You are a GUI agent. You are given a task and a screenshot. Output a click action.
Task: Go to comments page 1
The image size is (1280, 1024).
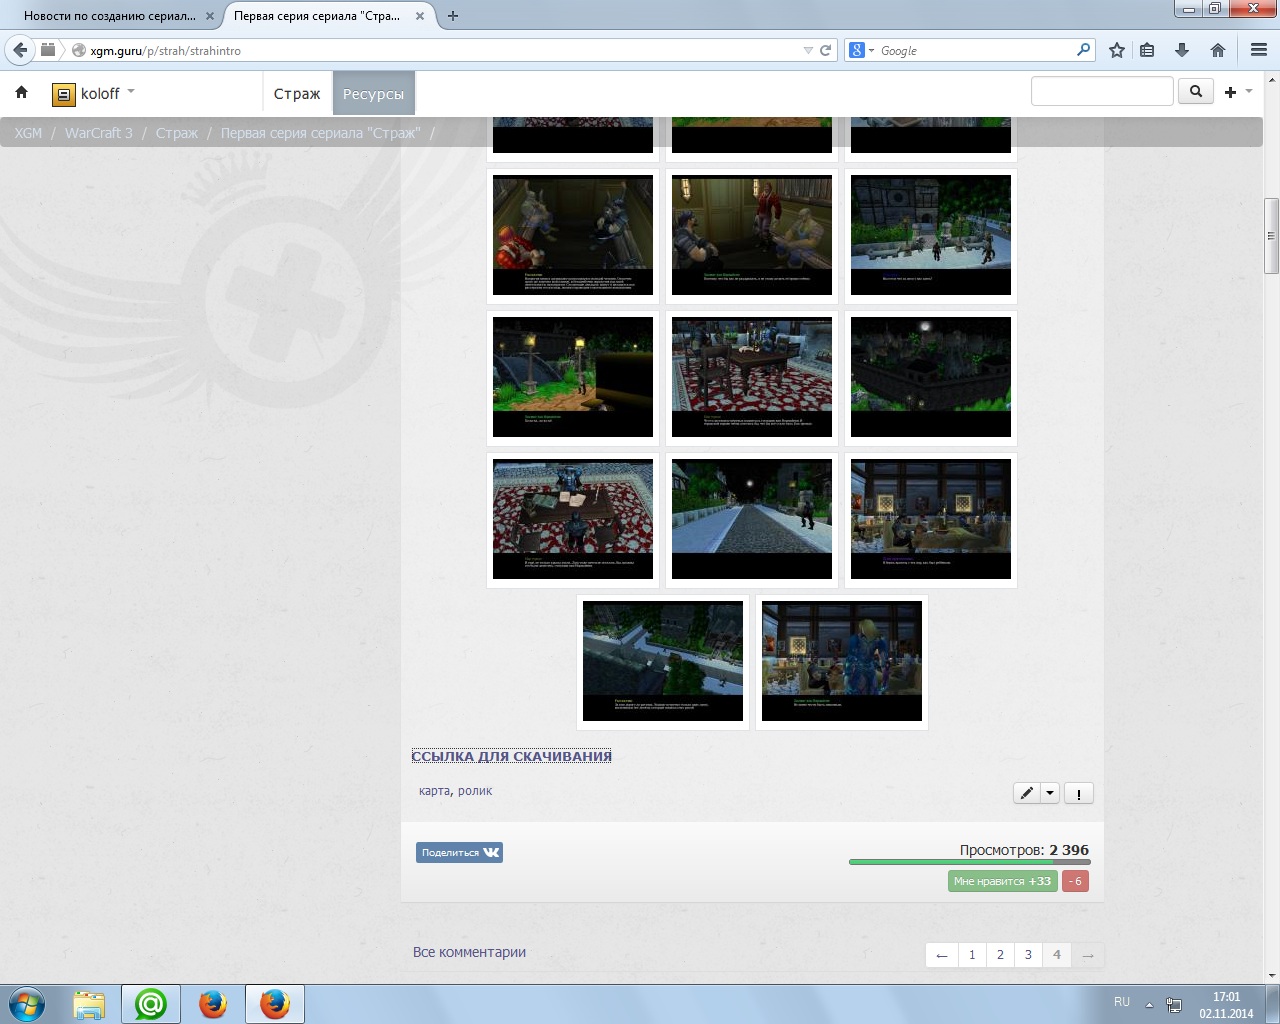click(x=972, y=955)
